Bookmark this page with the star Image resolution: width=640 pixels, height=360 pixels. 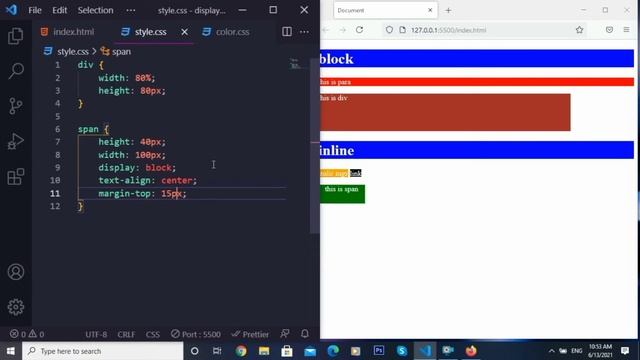[x=579, y=30]
